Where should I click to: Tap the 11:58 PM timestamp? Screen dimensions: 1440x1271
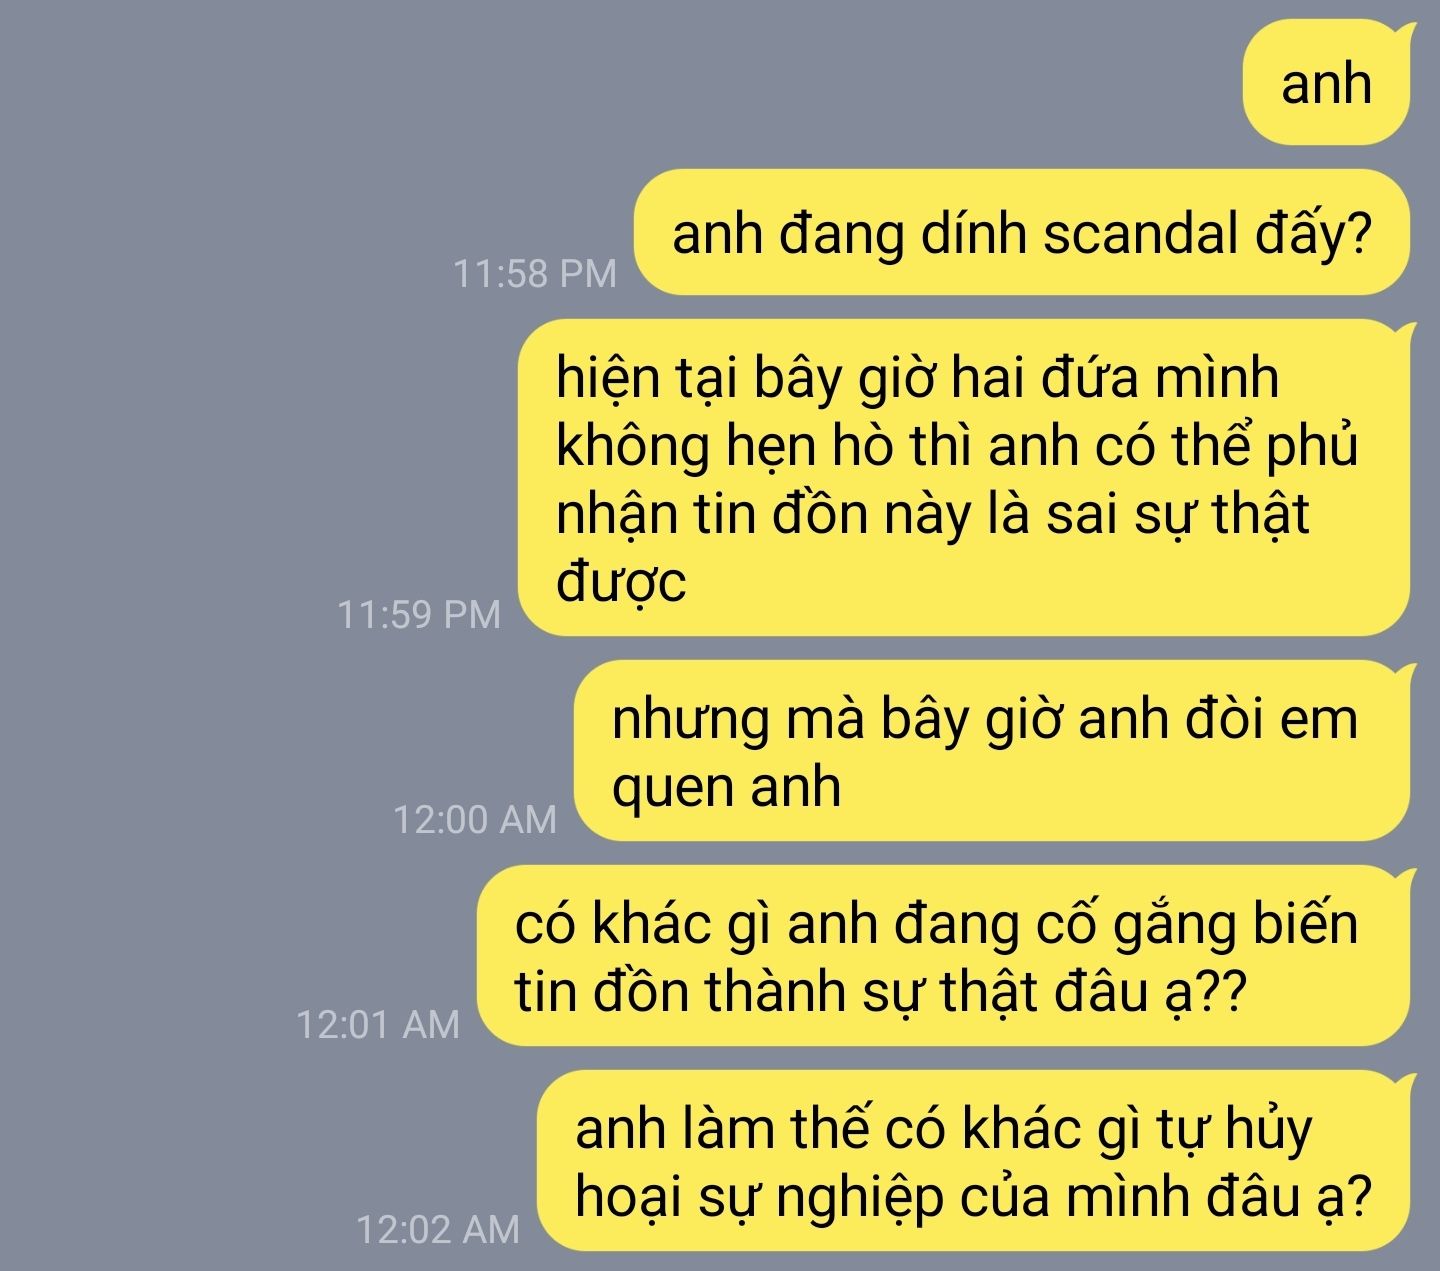tap(535, 273)
